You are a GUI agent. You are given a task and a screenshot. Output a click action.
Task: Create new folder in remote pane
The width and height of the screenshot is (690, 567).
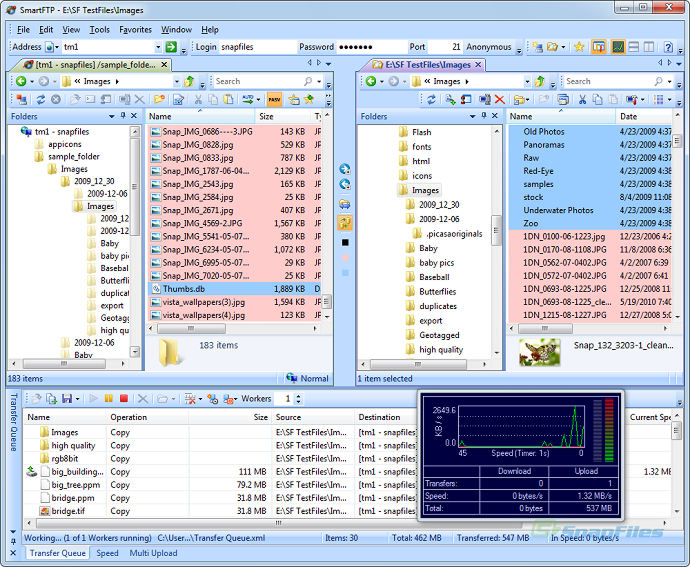point(159,99)
